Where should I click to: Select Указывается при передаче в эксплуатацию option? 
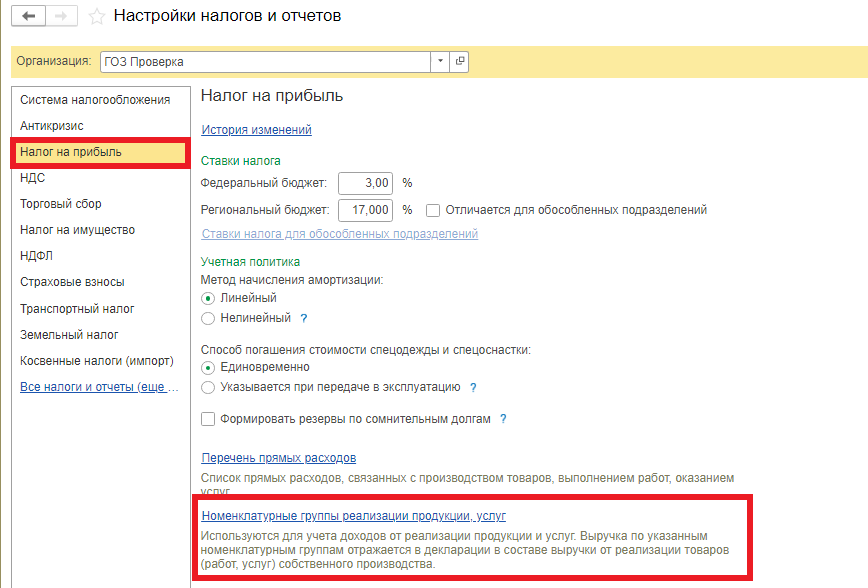click(x=208, y=387)
